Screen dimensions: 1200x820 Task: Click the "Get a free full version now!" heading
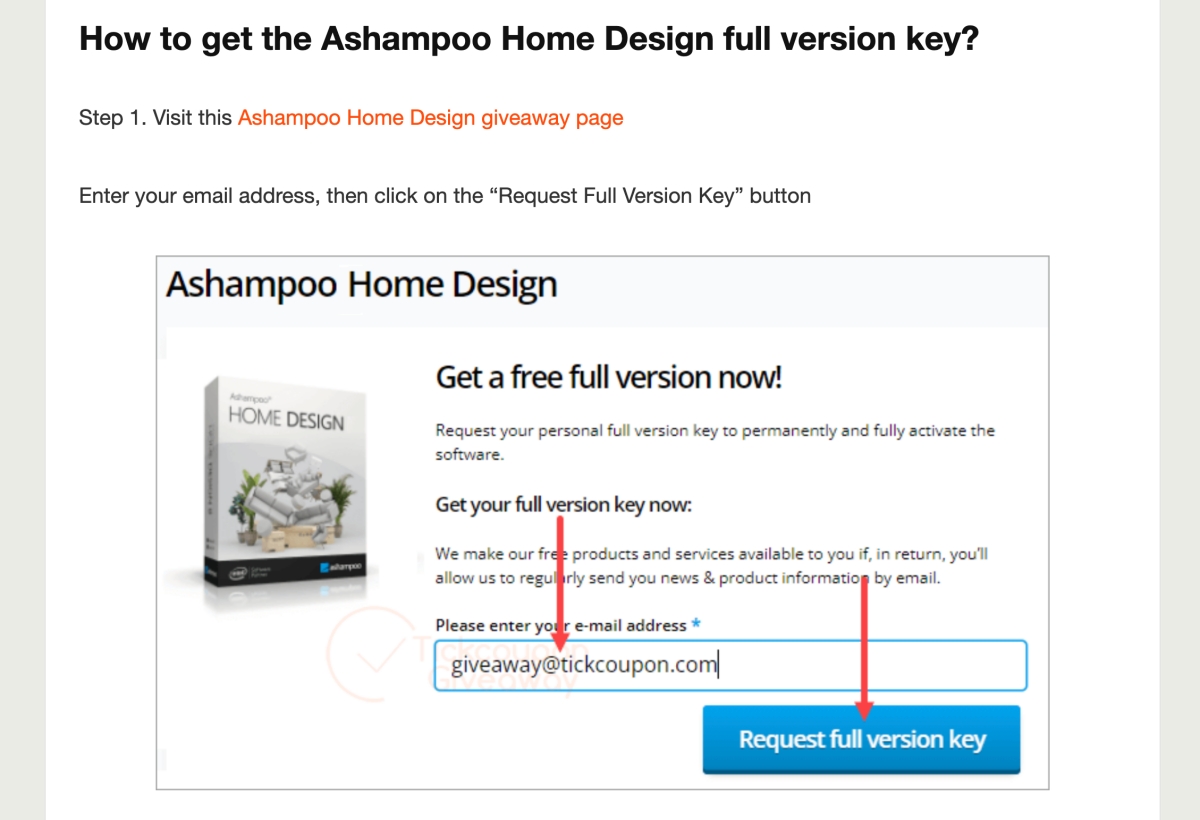[608, 378]
